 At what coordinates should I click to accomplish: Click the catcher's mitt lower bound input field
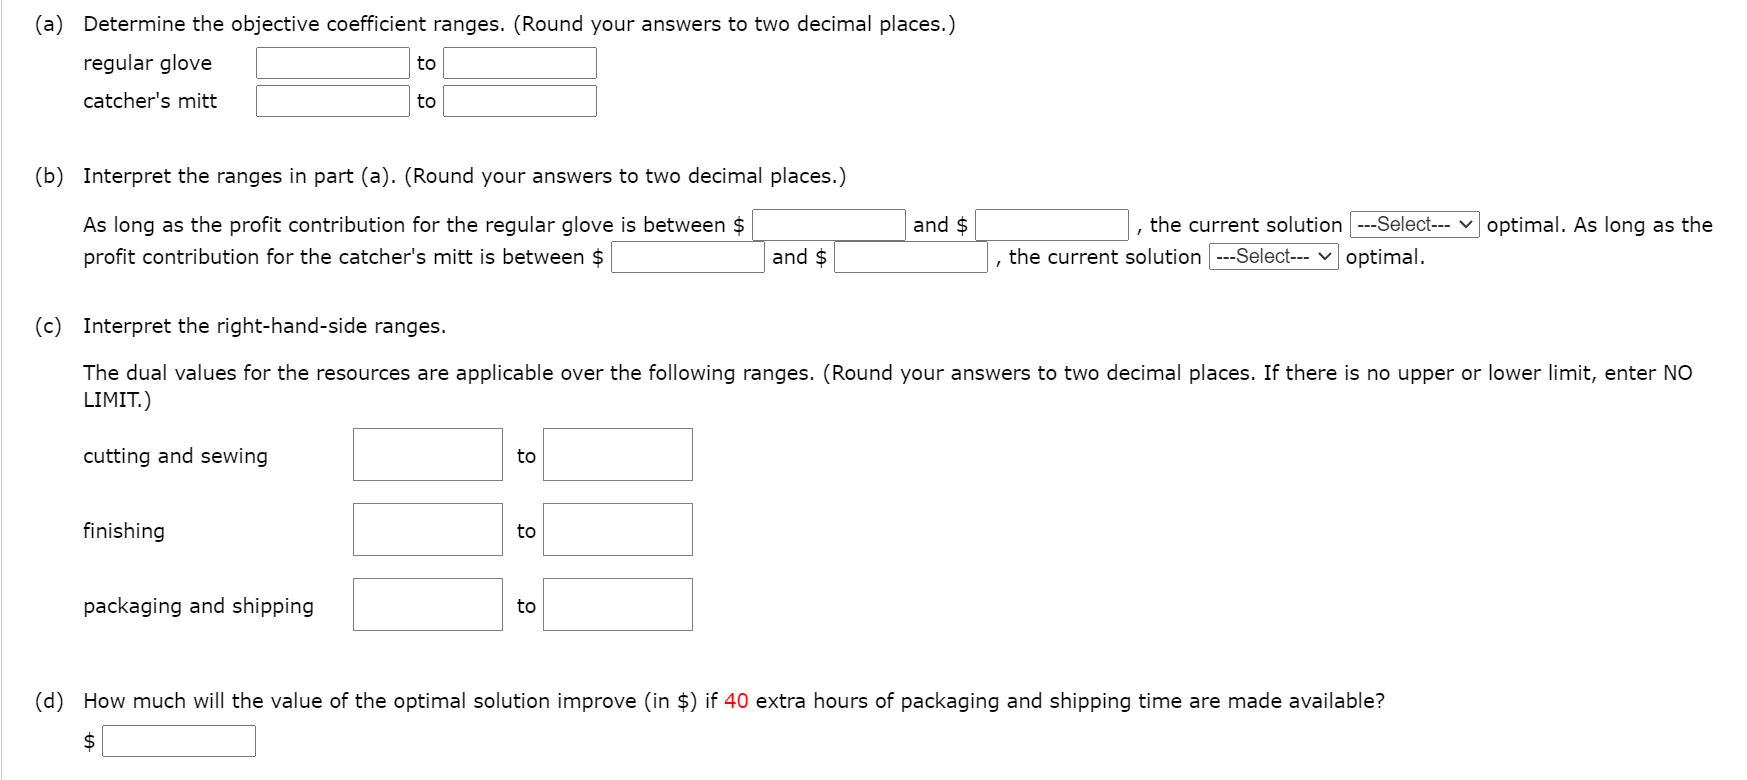(332, 100)
